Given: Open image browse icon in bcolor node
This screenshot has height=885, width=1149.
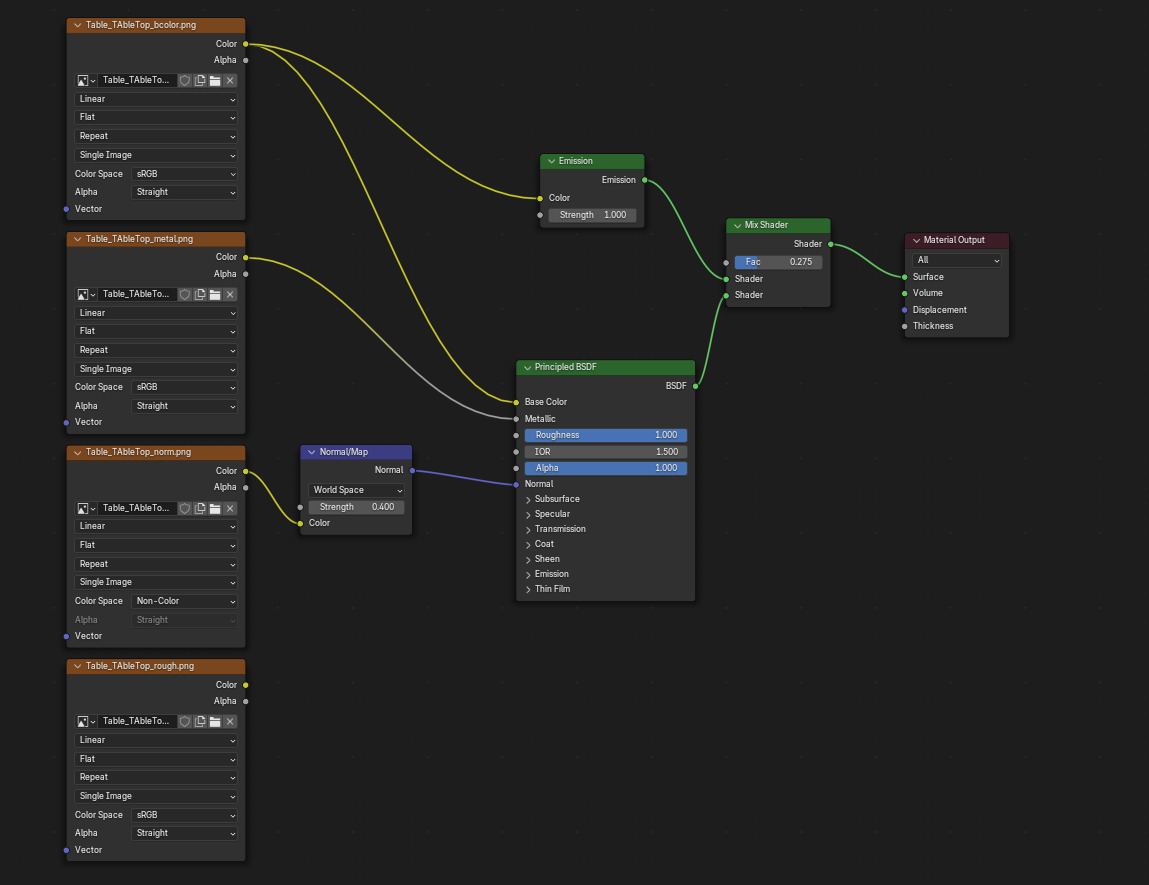Looking at the screenshot, I should pyautogui.click(x=86, y=81).
